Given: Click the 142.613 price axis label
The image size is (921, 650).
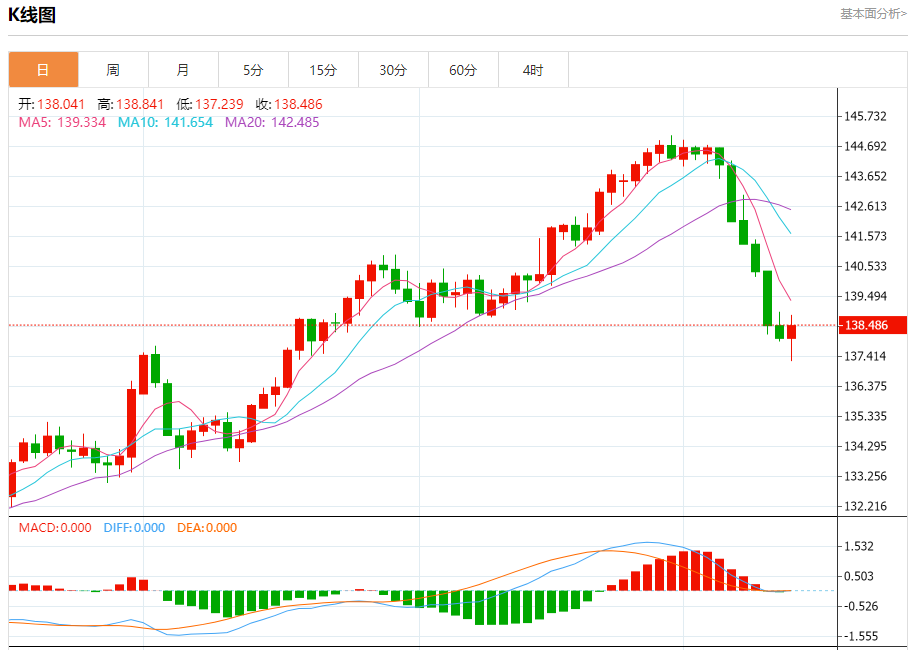Looking at the screenshot, I should [865, 206].
